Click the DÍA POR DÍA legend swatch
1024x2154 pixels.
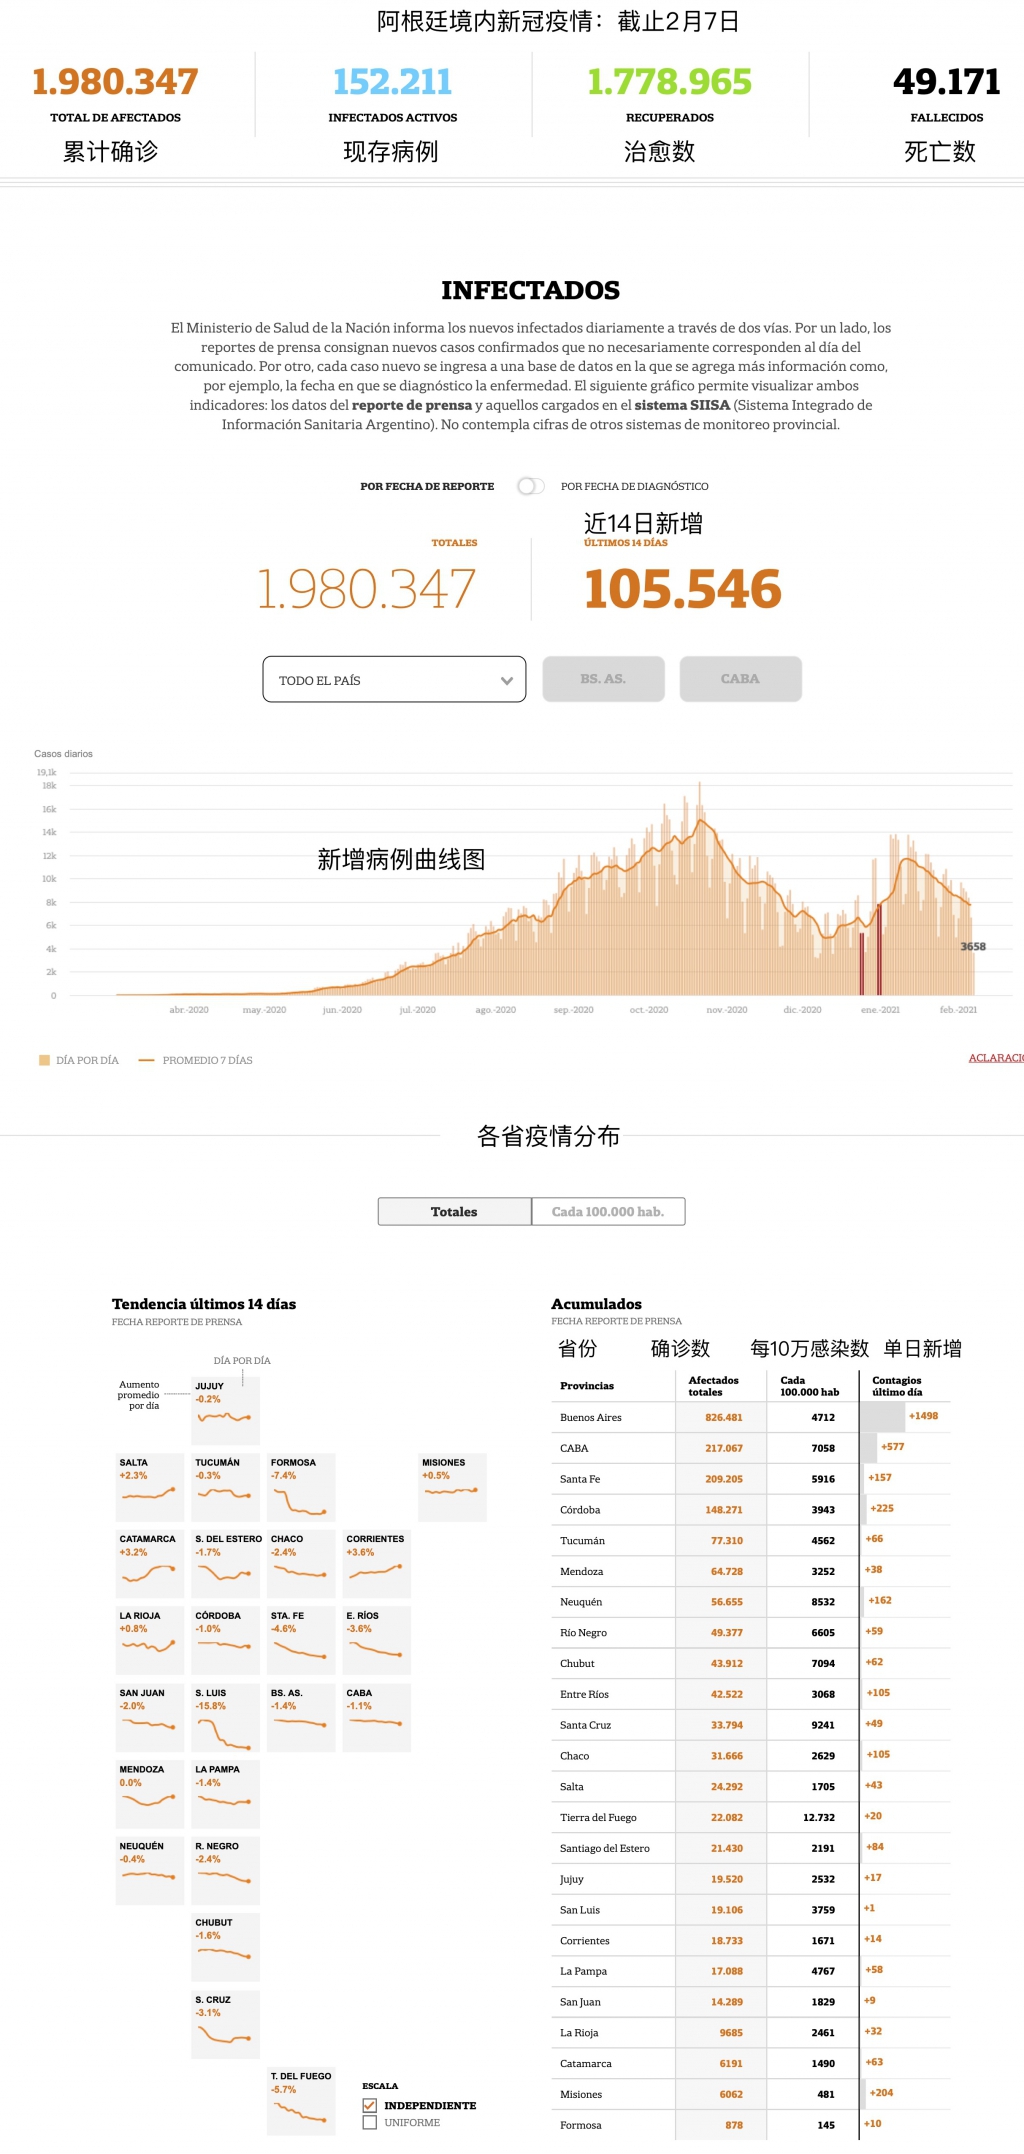(x=44, y=1060)
